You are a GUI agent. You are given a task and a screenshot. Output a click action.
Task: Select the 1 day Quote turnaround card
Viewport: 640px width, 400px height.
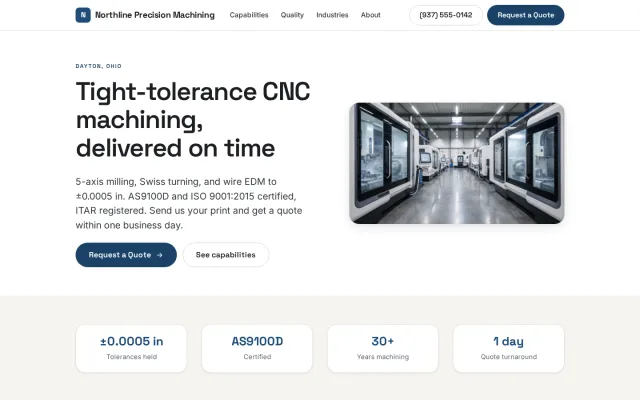pyautogui.click(x=509, y=349)
